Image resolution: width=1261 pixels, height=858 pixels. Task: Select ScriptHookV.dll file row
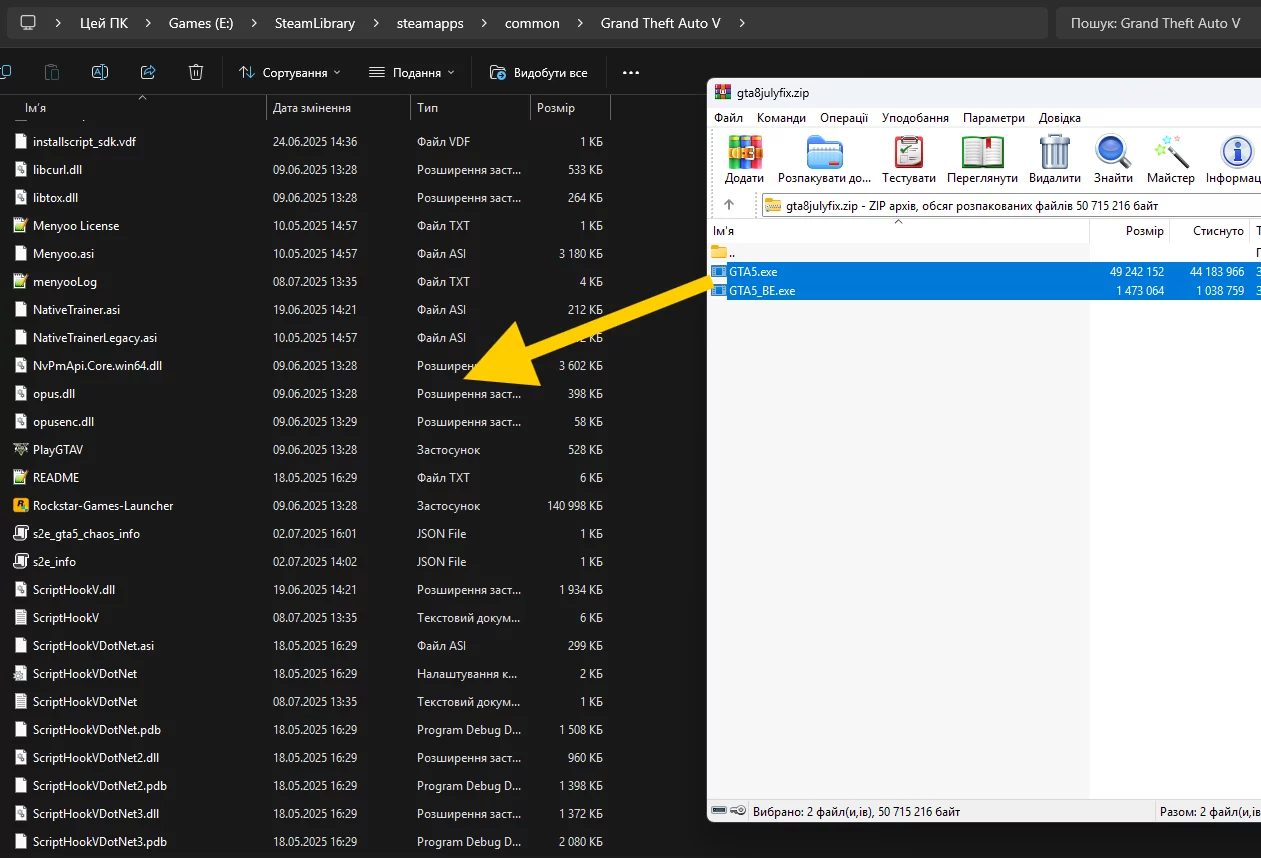click(308, 590)
